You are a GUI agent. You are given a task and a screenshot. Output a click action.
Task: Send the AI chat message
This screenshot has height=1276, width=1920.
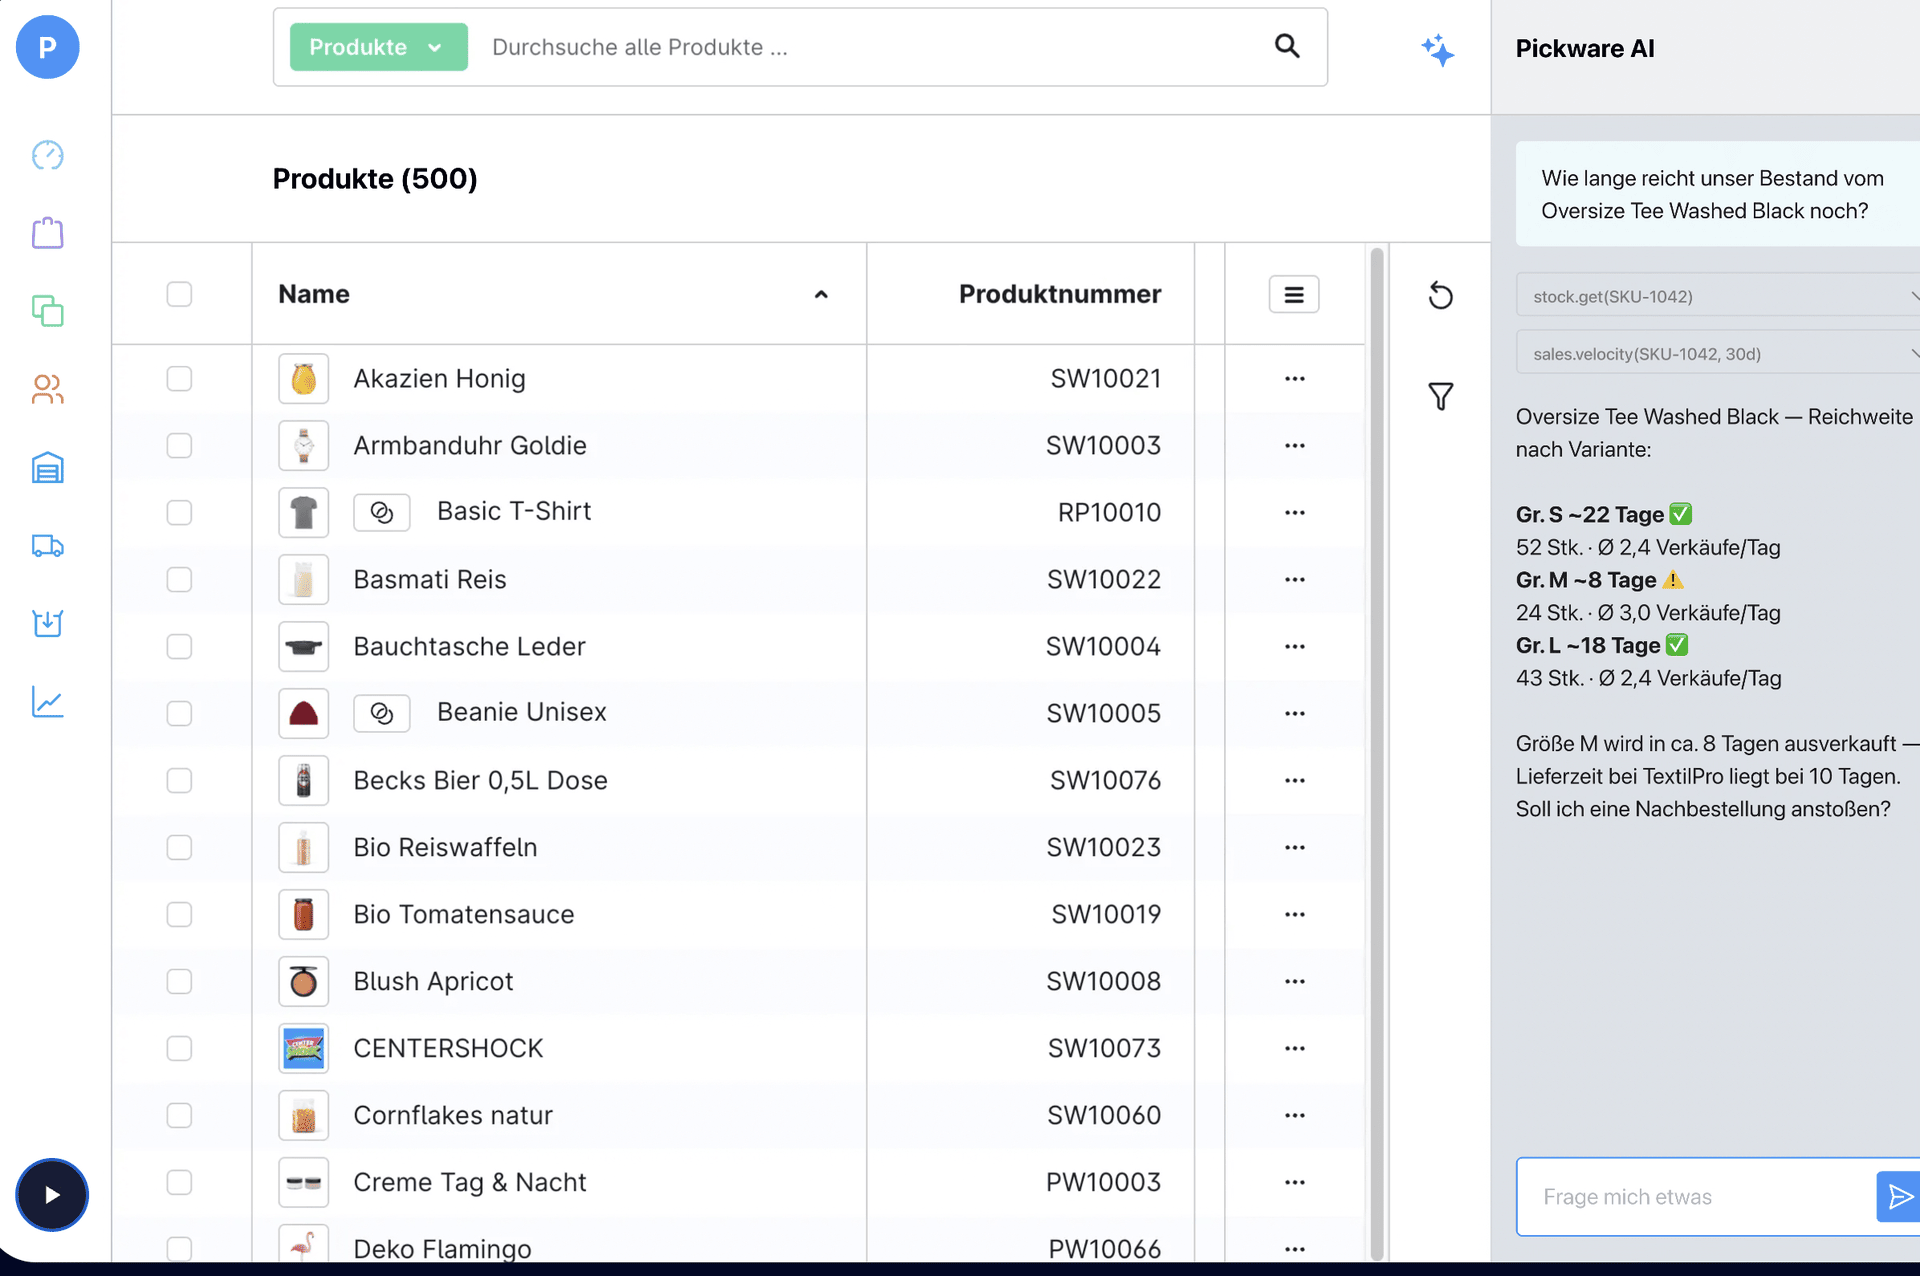coord(1899,1196)
